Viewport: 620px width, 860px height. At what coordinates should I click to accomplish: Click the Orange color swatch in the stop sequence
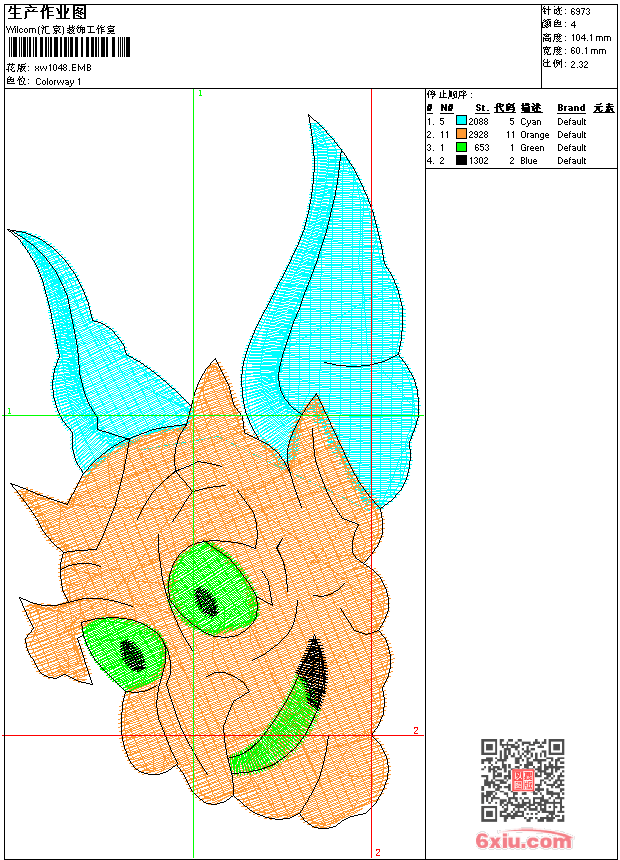pos(461,134)
